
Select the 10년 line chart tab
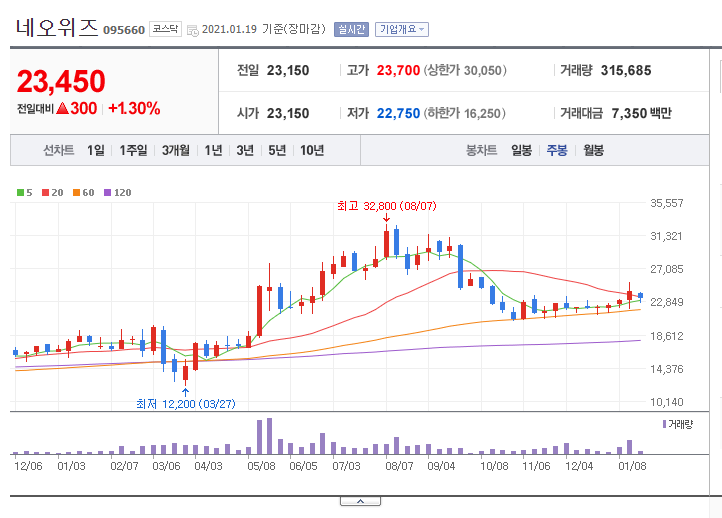pos(312,150)
